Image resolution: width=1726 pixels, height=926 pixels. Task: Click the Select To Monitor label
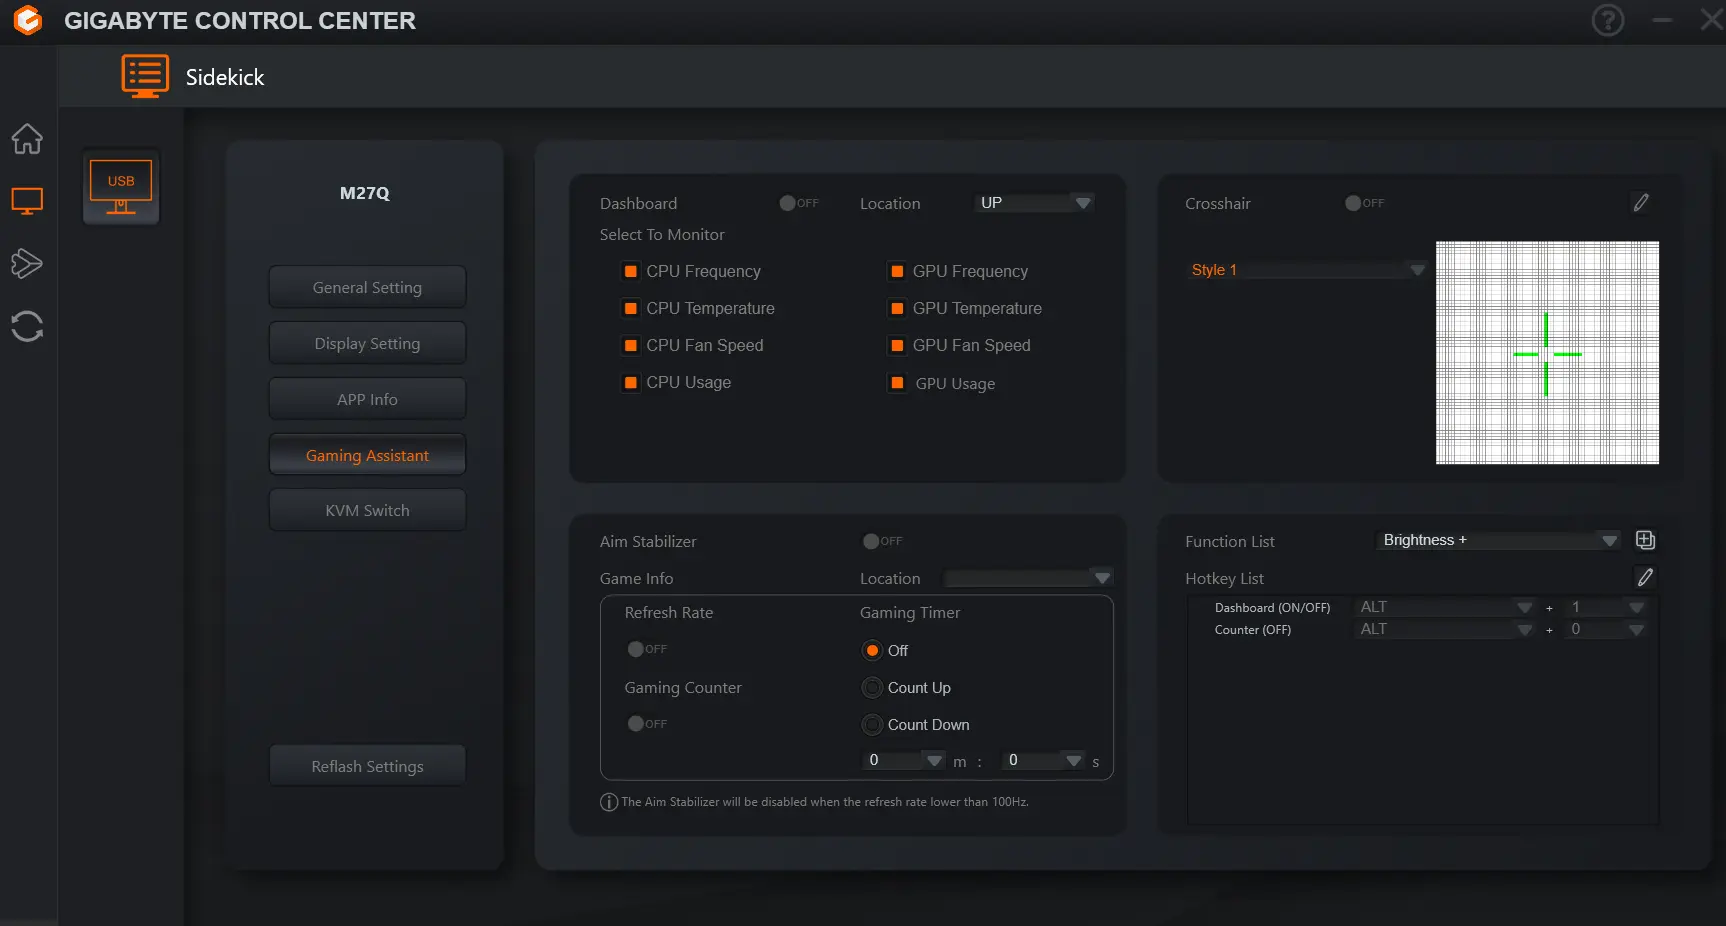click(662, 234)
